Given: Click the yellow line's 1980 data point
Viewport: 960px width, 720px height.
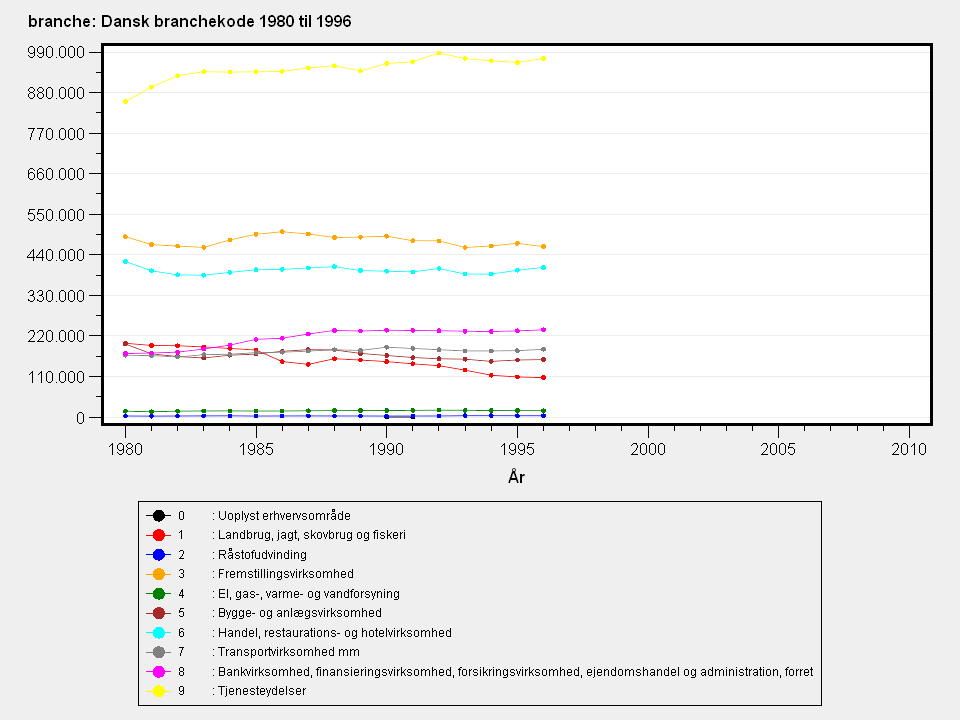Looking at the screenshot, I should point(125,101).
